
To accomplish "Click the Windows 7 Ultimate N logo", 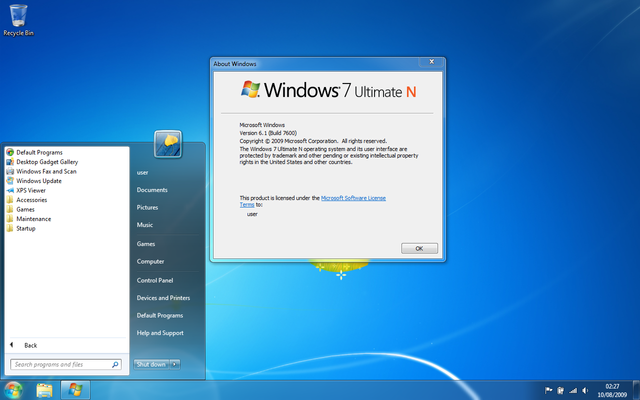I will [328, 90].
